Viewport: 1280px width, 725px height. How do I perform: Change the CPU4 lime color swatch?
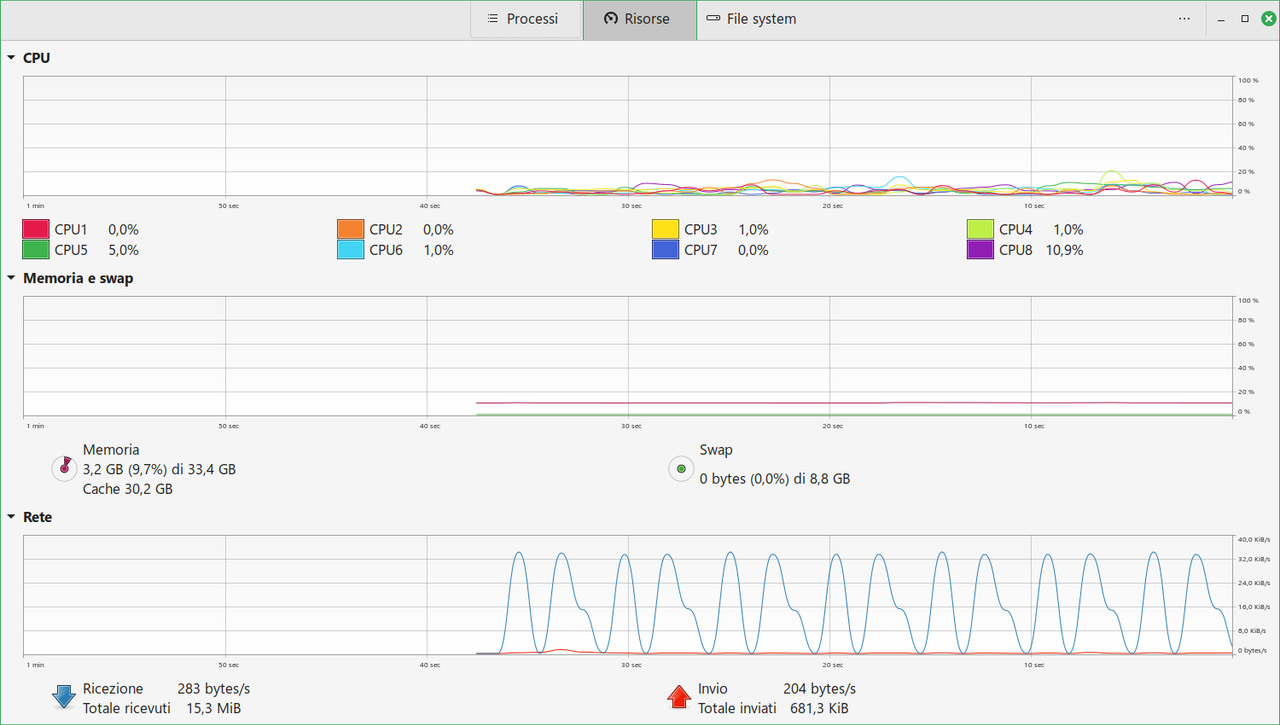[x=980, y=229]
